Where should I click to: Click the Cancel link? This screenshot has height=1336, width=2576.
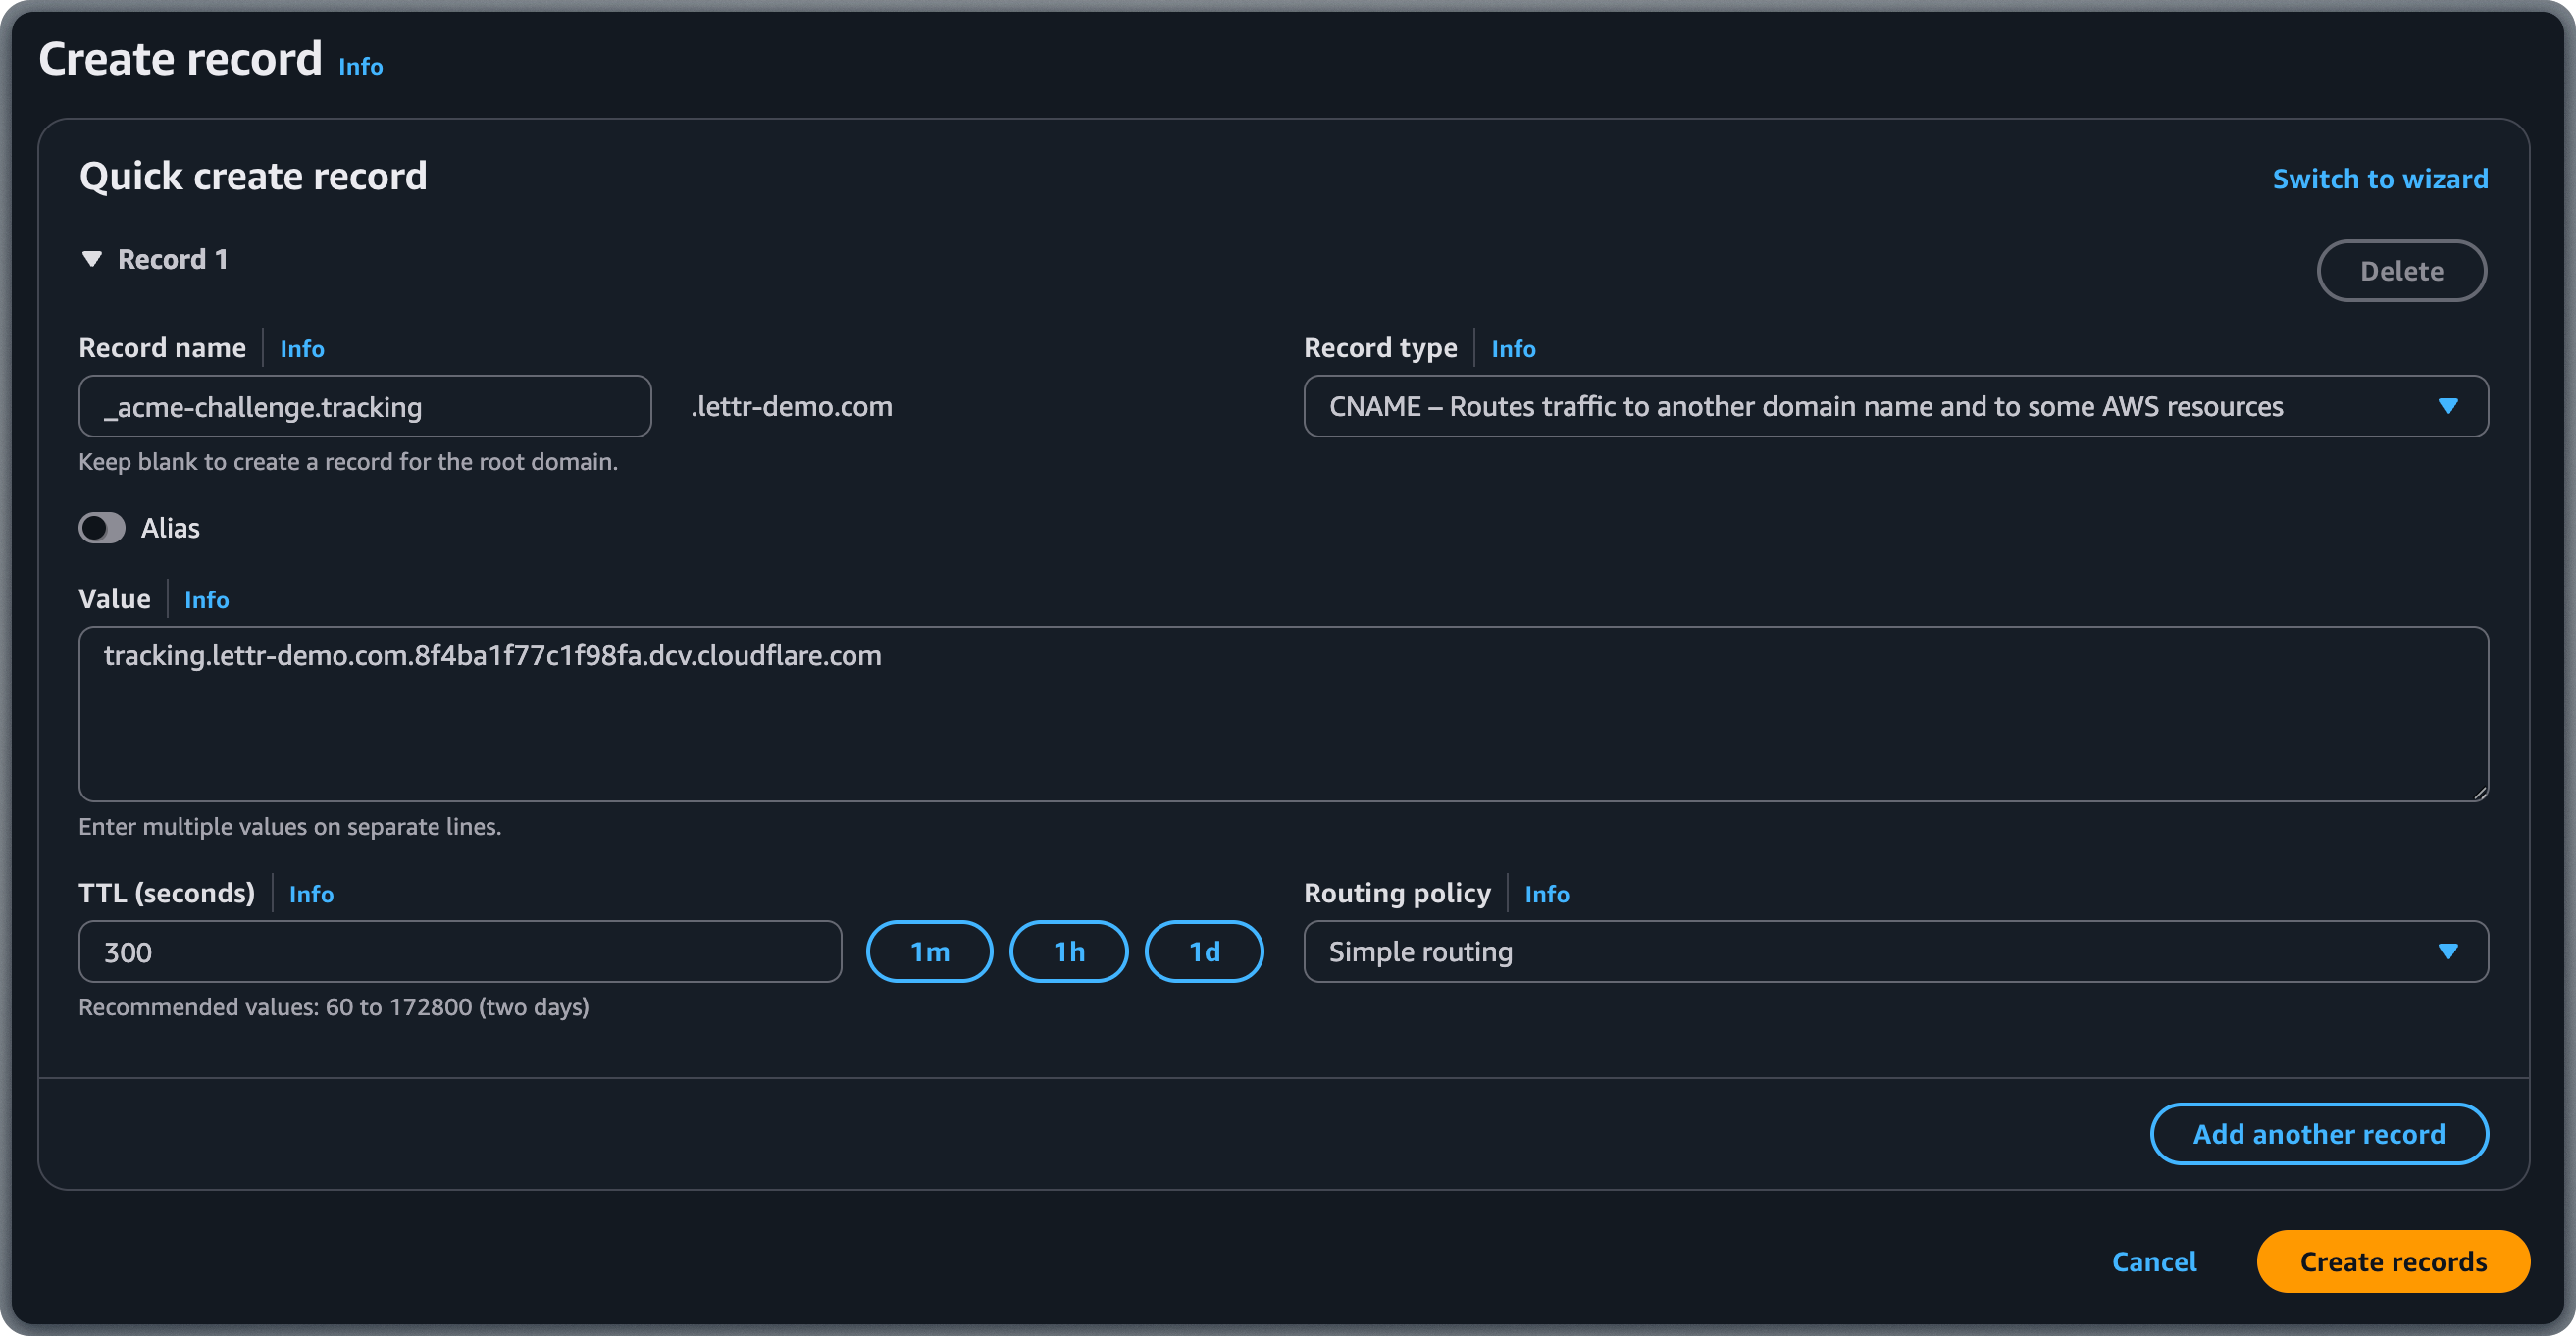[2154, 1261]
